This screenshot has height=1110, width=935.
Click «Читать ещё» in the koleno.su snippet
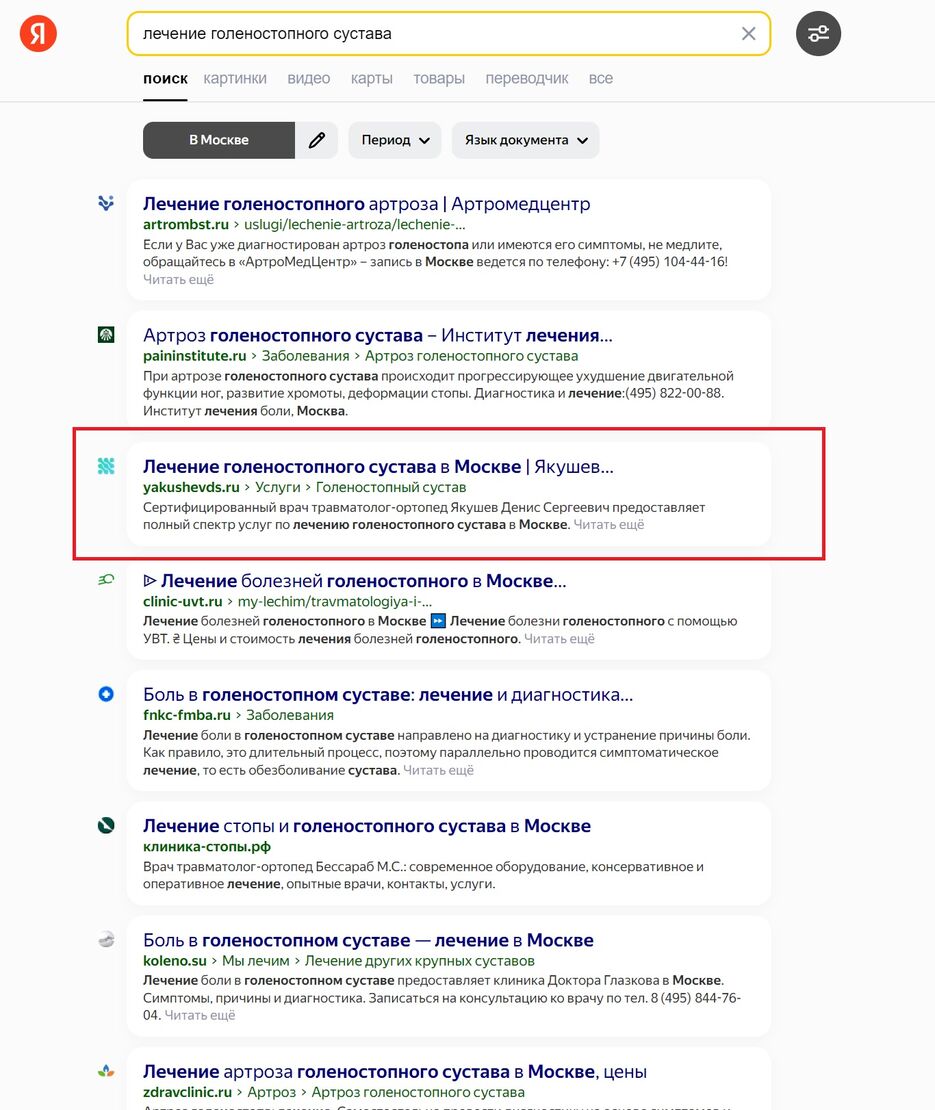point(200,1015)
